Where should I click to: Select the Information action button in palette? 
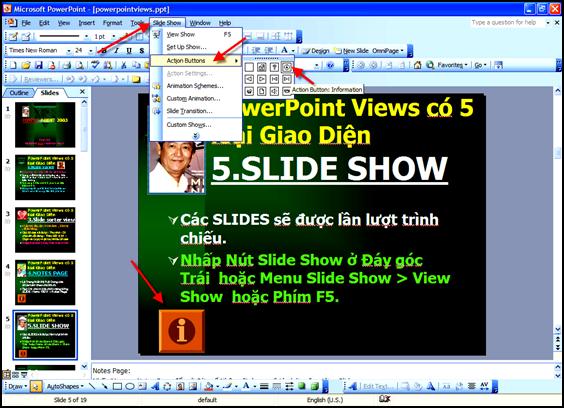[287, 67]
